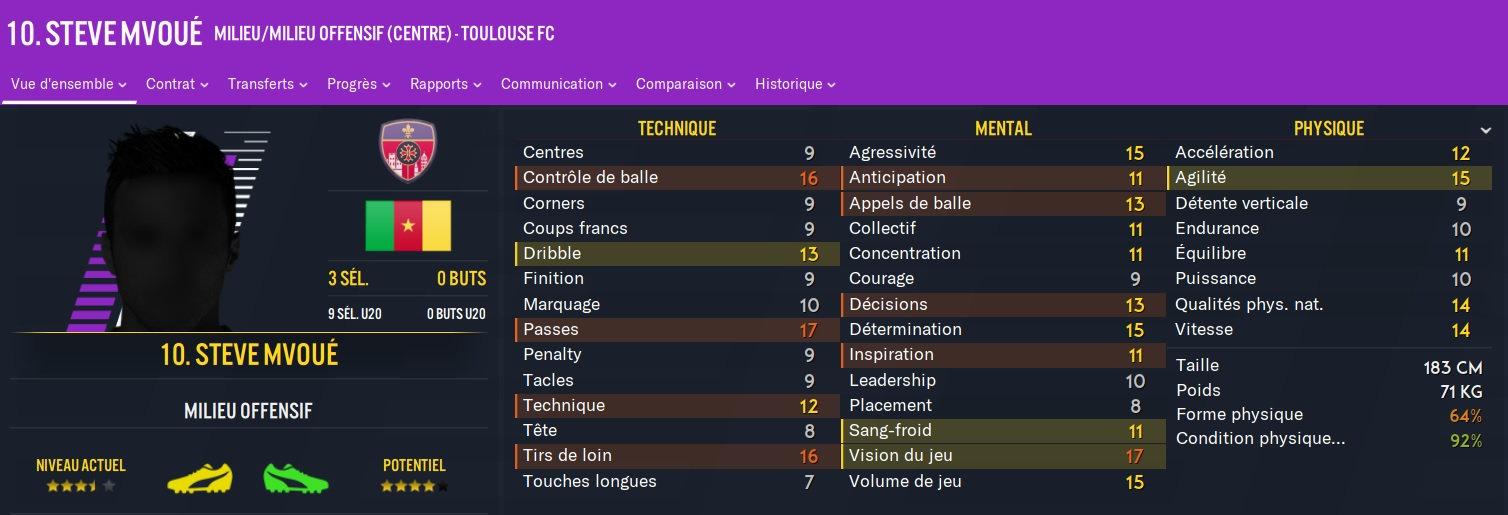Click the Toulouse FC club badge
Image resolution: width=1508 pixels, height=515 pixels.
pos(407,152)
